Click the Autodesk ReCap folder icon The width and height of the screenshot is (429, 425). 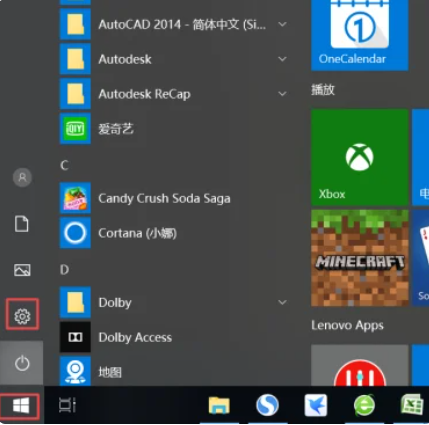(75, 94)
